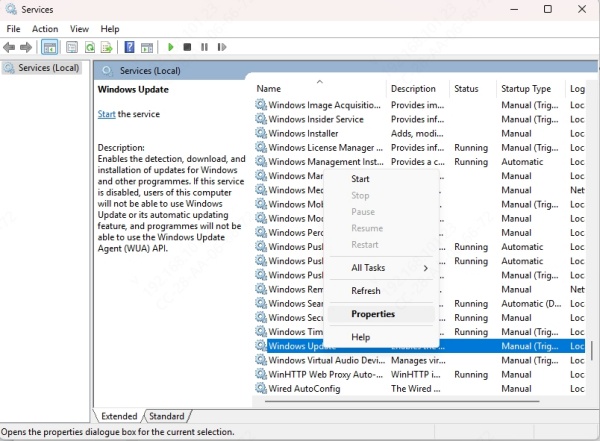600x441 pixels.
Task: Click 'Manages vir...' description cell
Action: coord(418,360)
